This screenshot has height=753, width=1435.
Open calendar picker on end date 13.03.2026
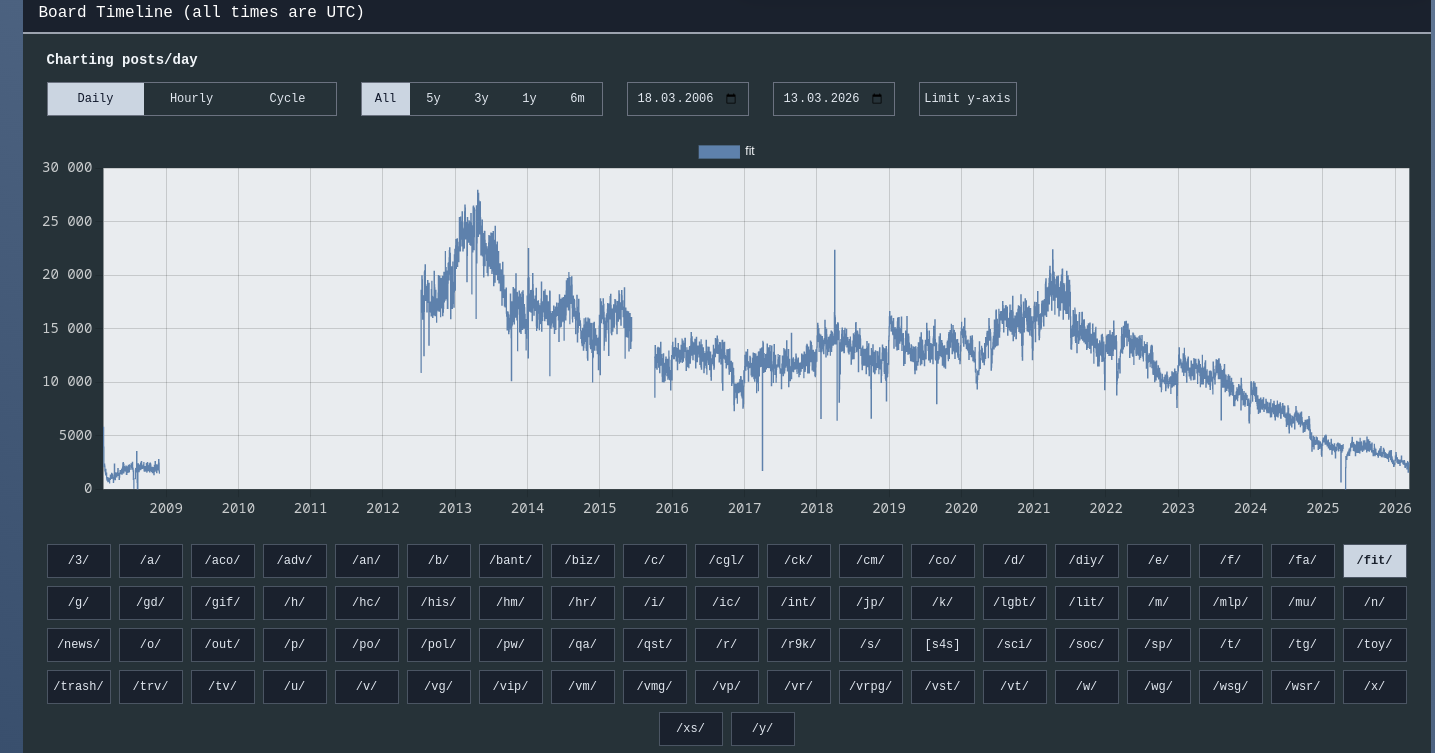877,99
